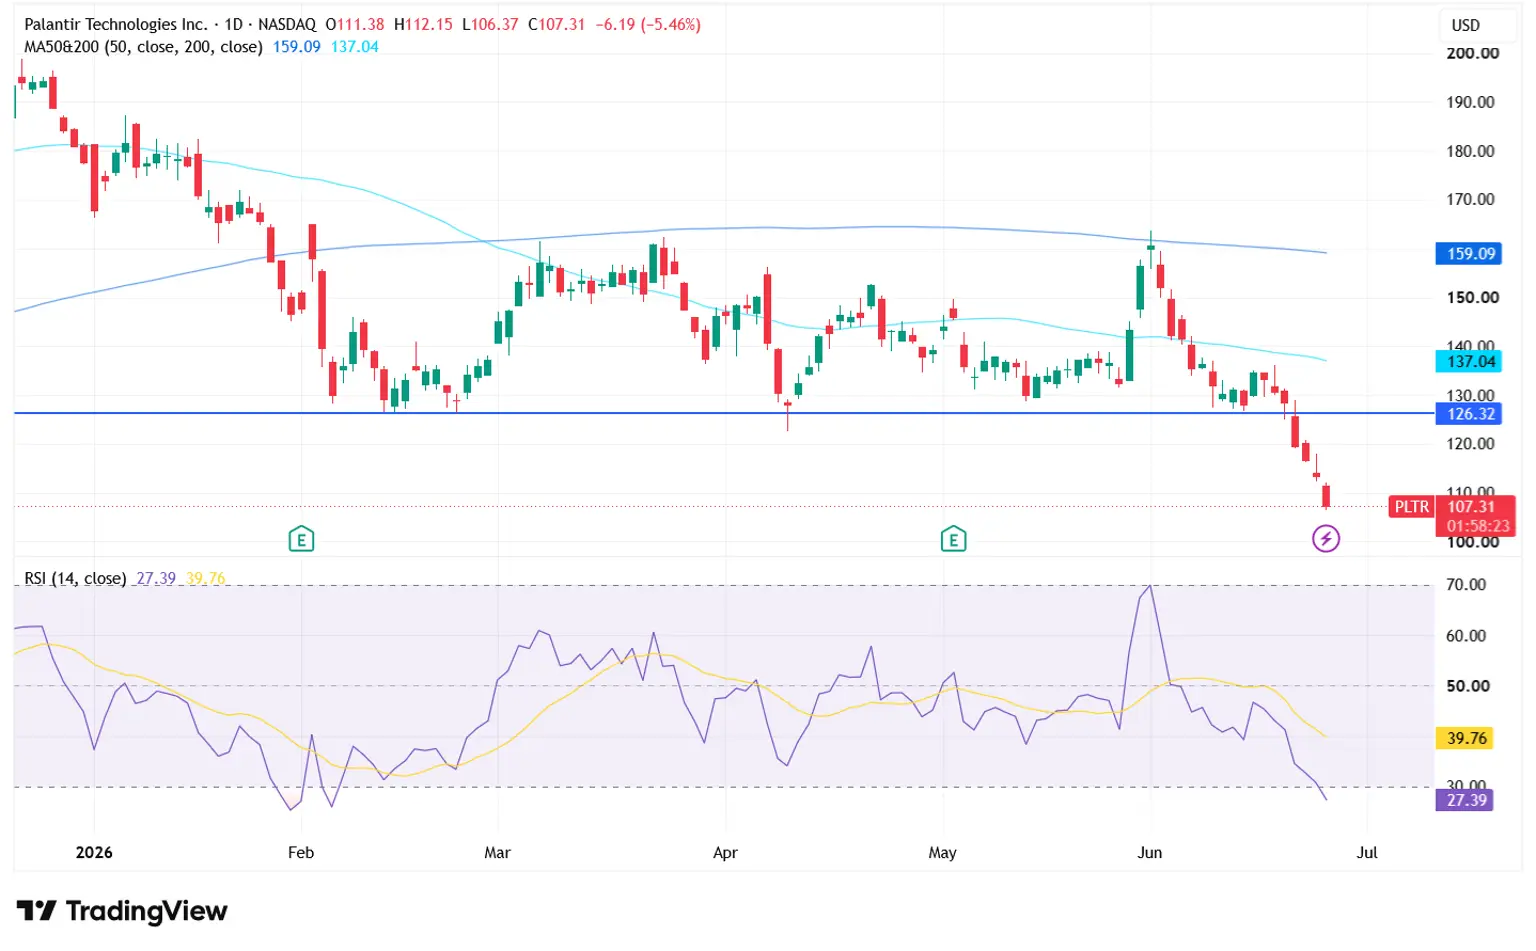
Task: Click the −6.19 (−5.46%) change value
Action: click(x=648, y=24)
